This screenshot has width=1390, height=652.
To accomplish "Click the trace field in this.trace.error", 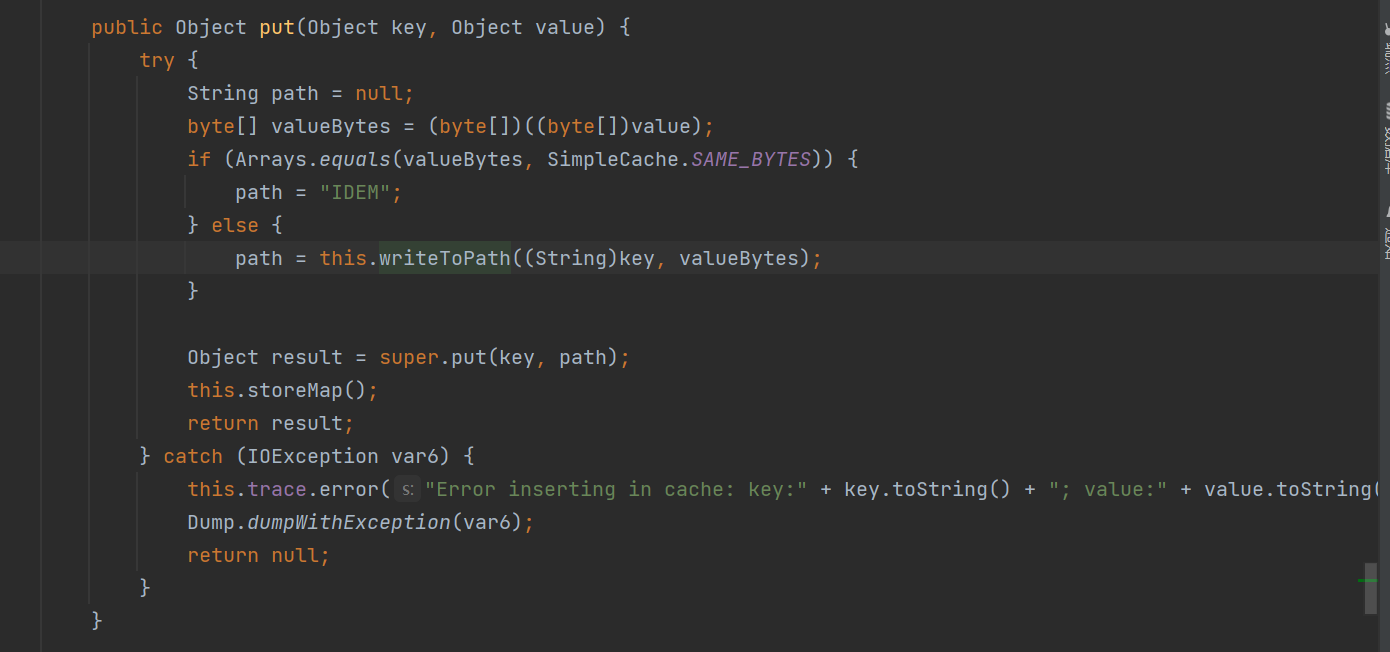I will [x=277, y=489].
